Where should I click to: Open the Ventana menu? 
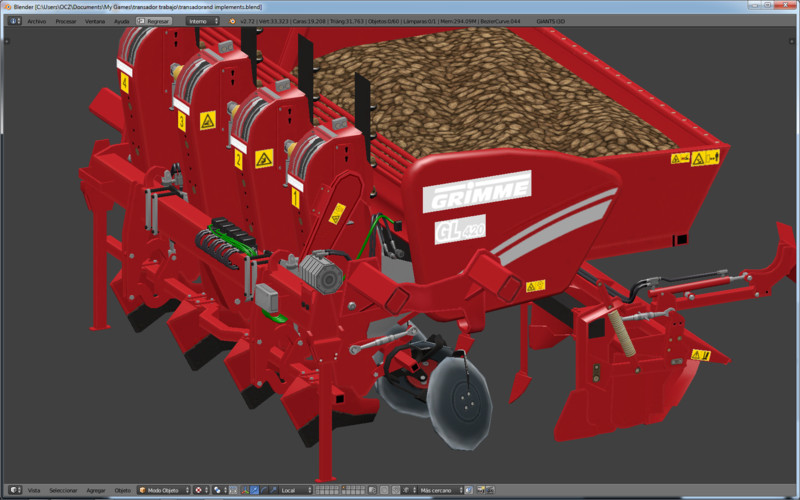94,20
